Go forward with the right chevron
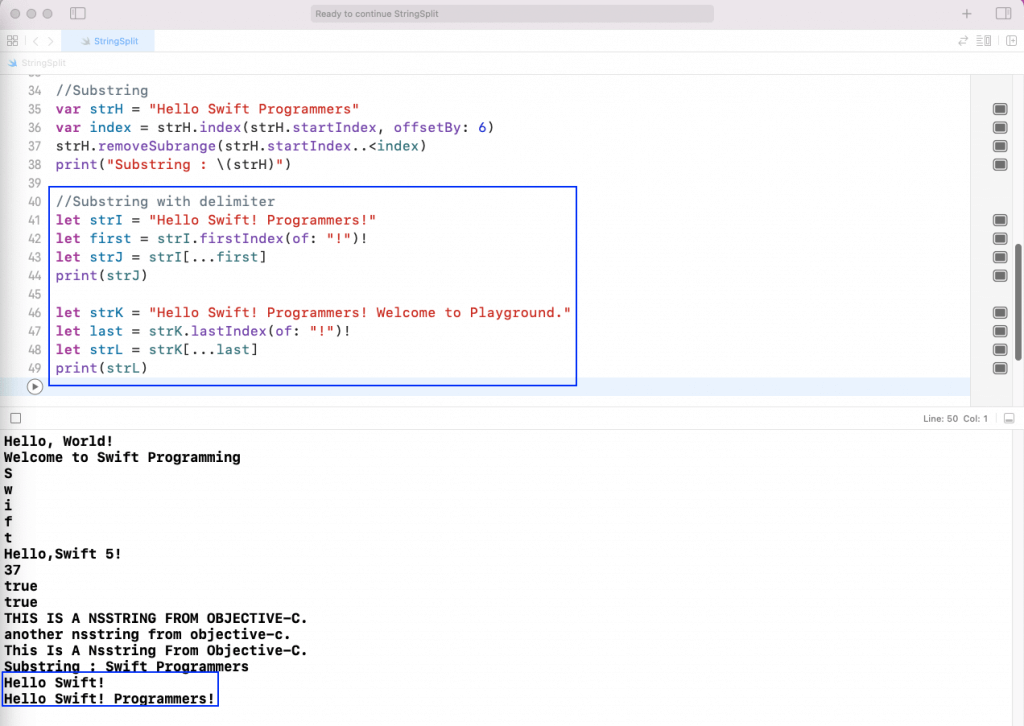This screenshot has width=1024, height=726. [x=51, y=41]
